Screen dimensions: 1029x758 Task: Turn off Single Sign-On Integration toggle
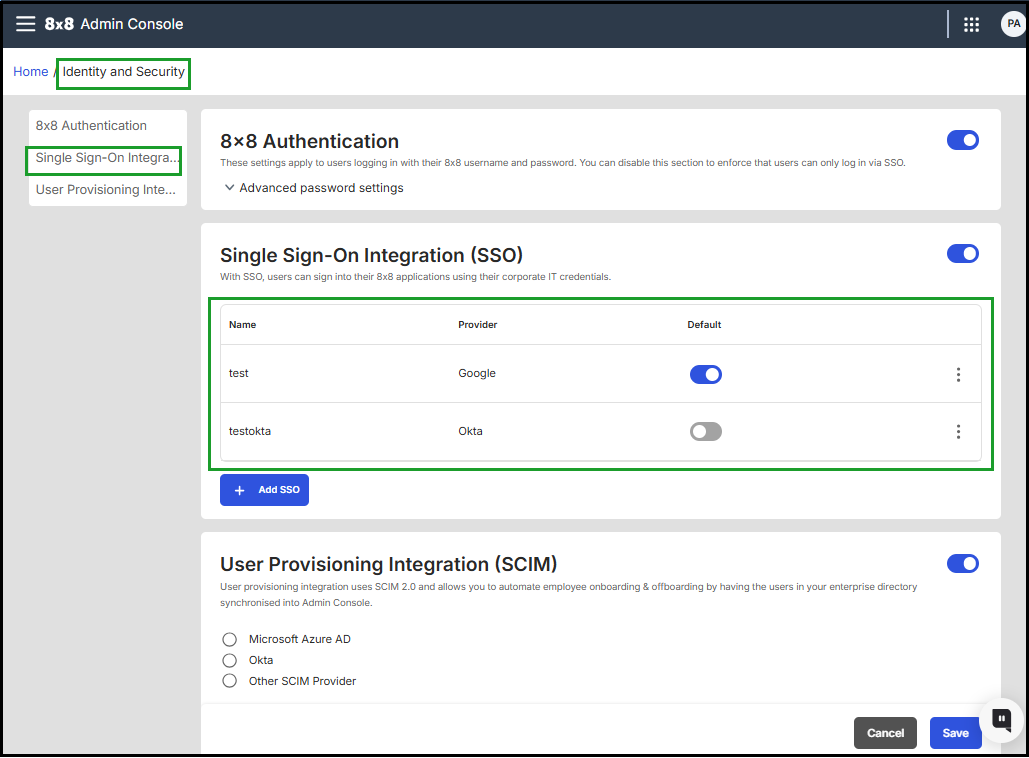click(962, 254)
